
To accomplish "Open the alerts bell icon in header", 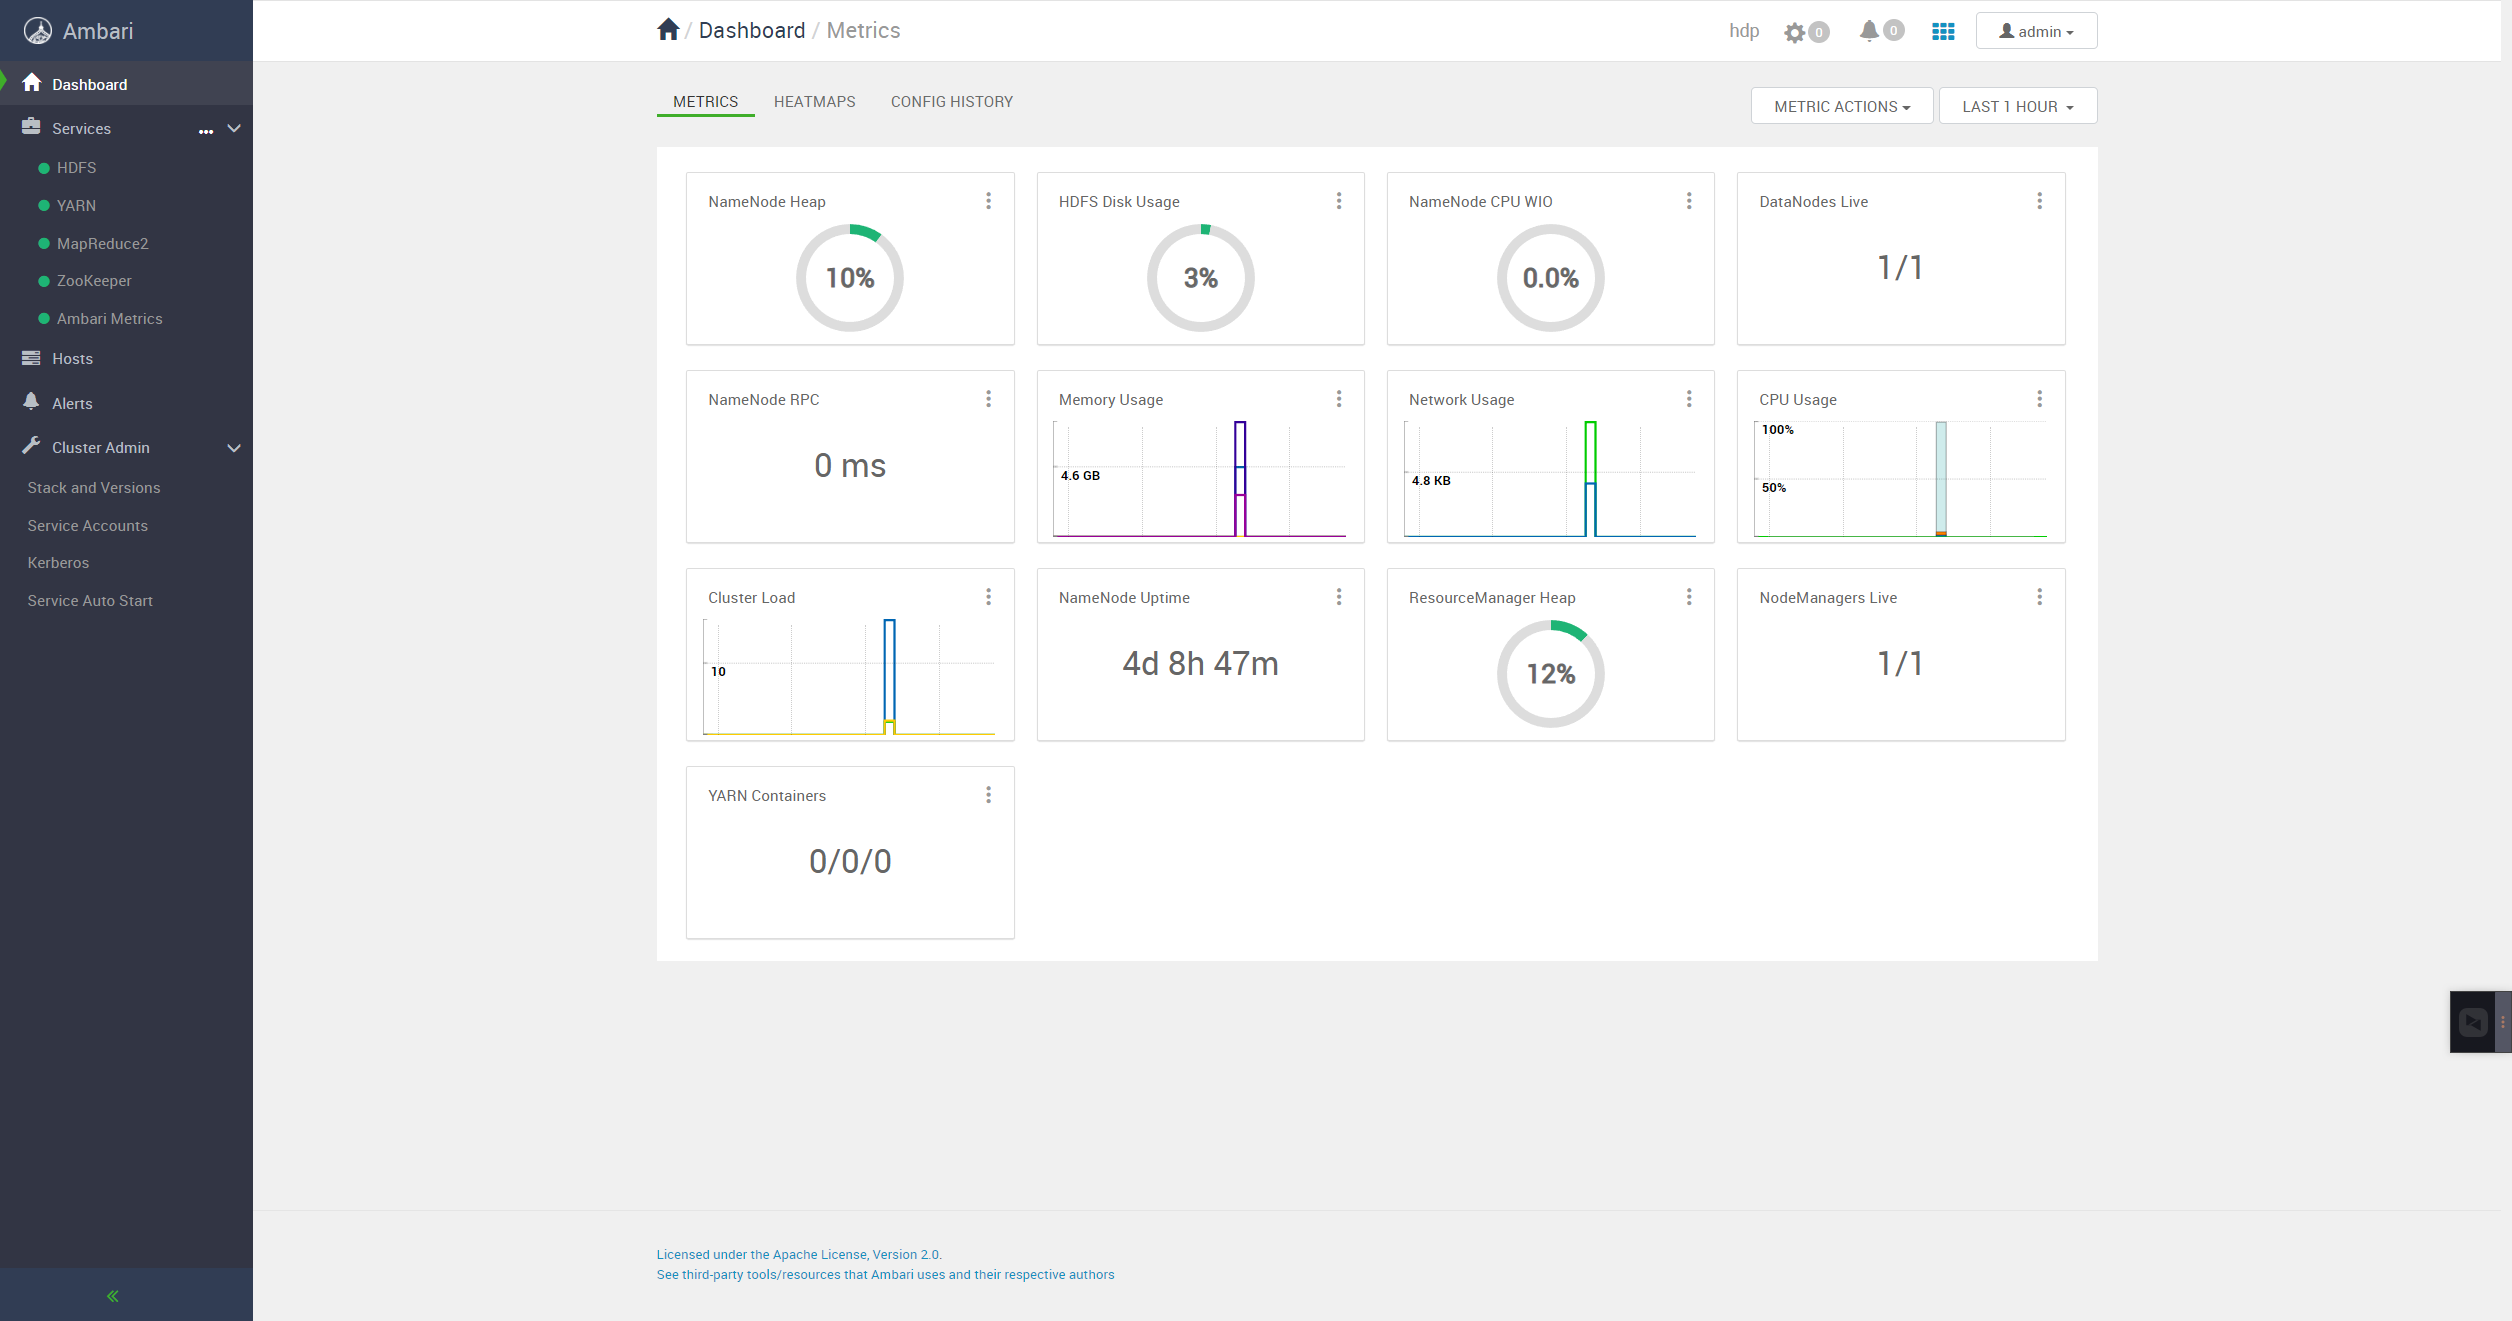I will pos(1869,31).
